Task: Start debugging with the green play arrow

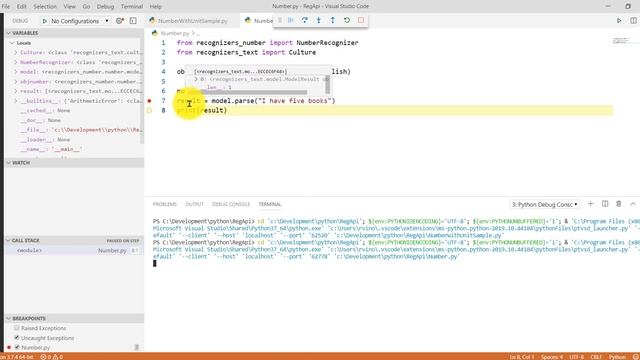Action: [45, 21]
